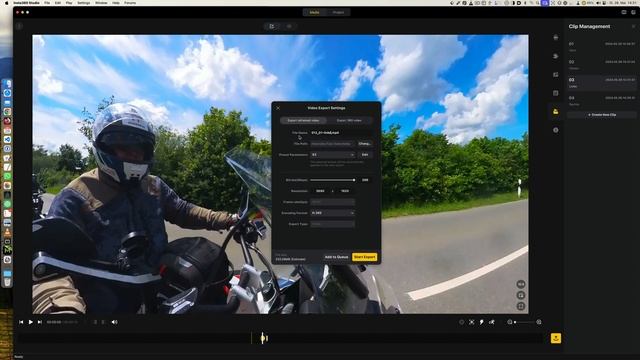Click the resolution height field
The width and height of the screenshot is (640, 360).
click(345, 191)
